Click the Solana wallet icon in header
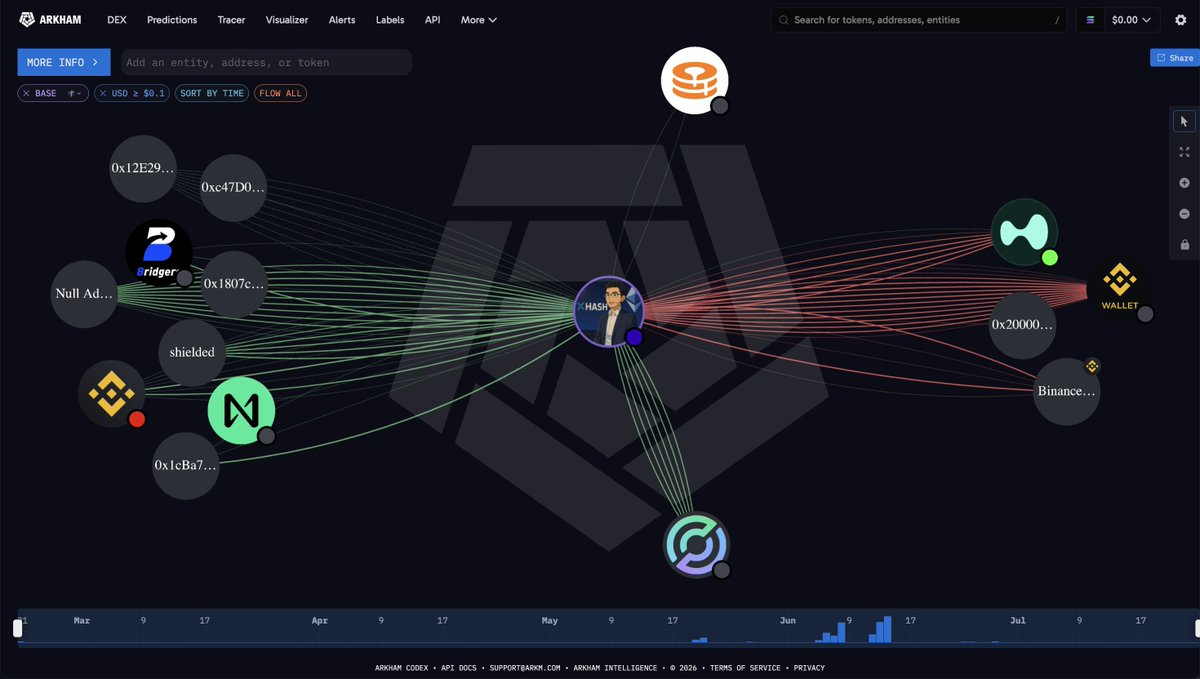Screen dimensions: 1200x679 (x=1090, y=19)
